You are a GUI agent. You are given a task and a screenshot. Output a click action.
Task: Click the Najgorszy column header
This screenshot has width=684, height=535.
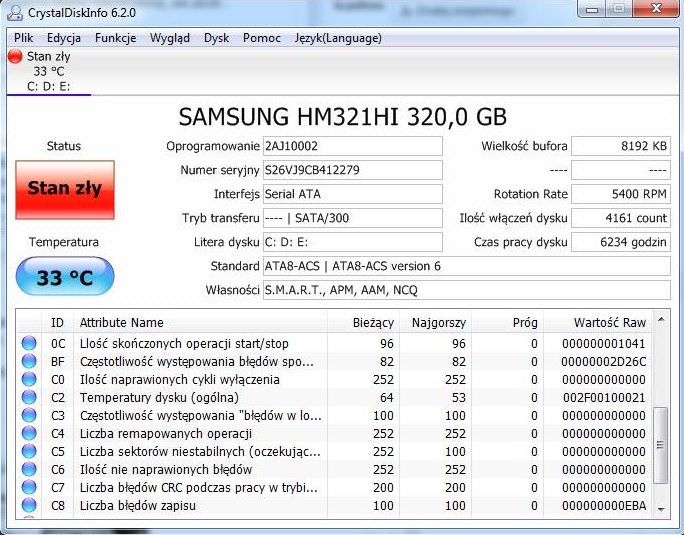pyautogui.click(x=435, y=322)
